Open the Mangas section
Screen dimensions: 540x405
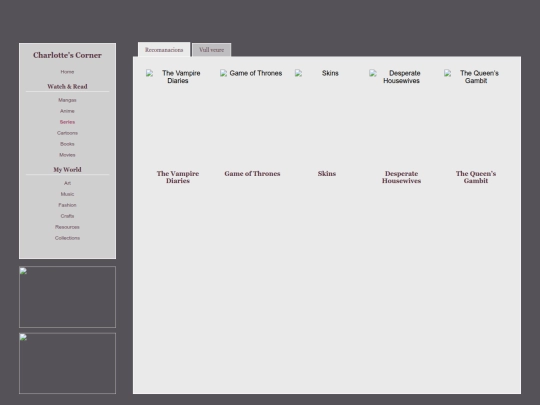(x=67, y=100)
